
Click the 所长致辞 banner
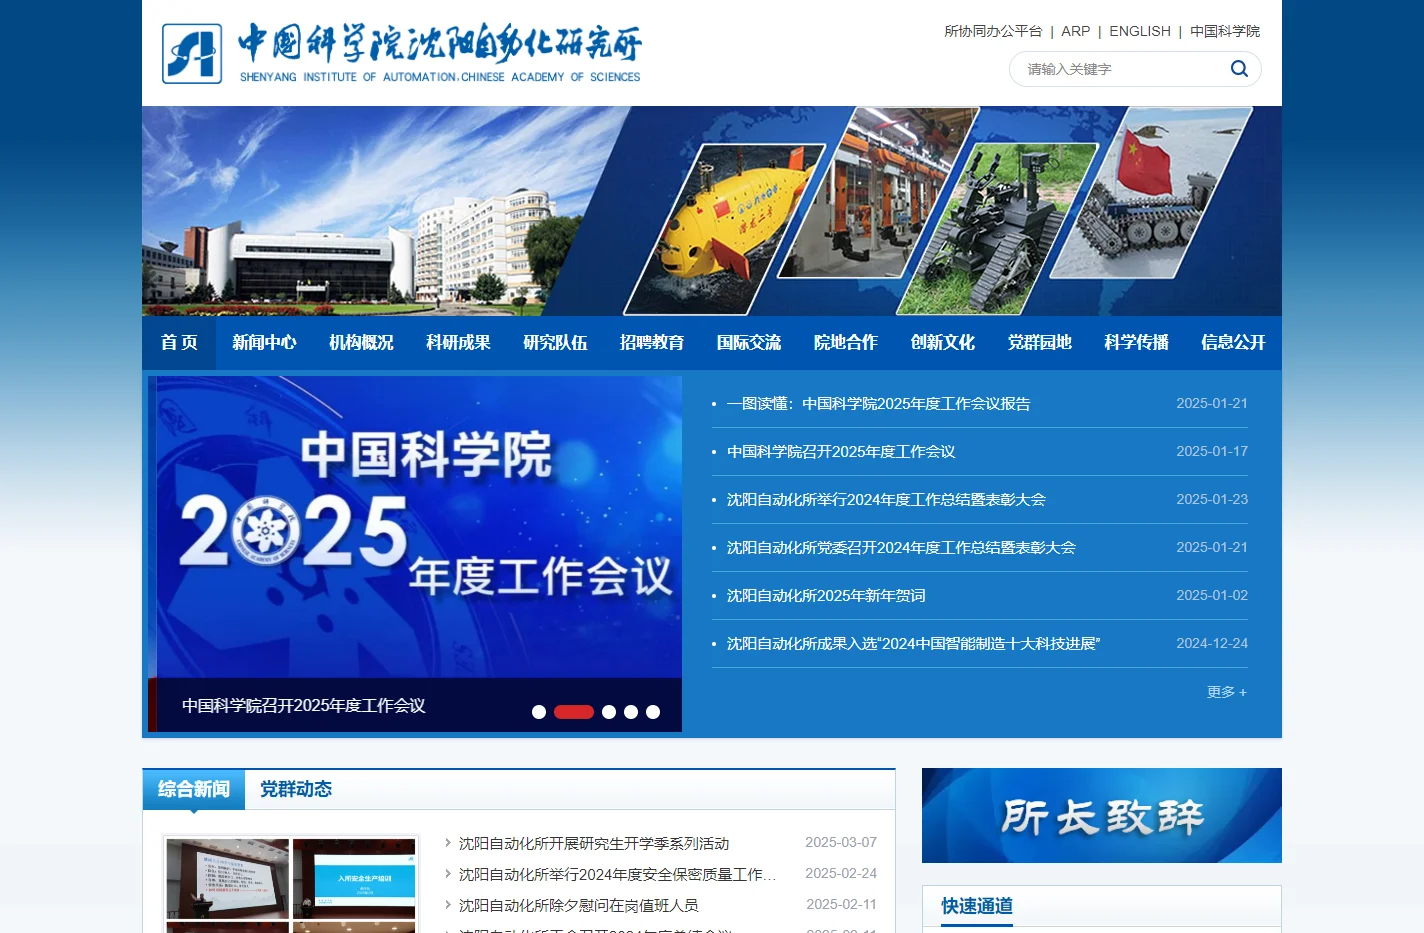(1102, 815)
